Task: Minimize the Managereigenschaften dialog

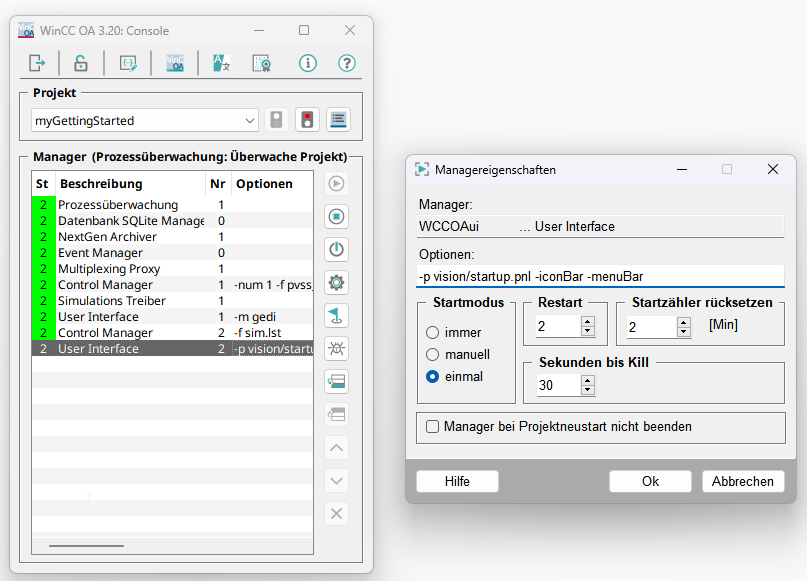Action: [x=682, y=169]
